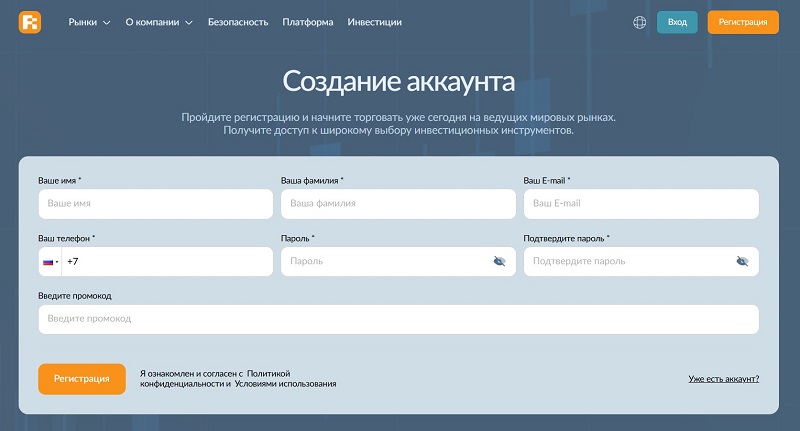The height and width of the screenshot is (431, 800).
Task: Click the Введите промокод input field
Action: tap(398, 319)
